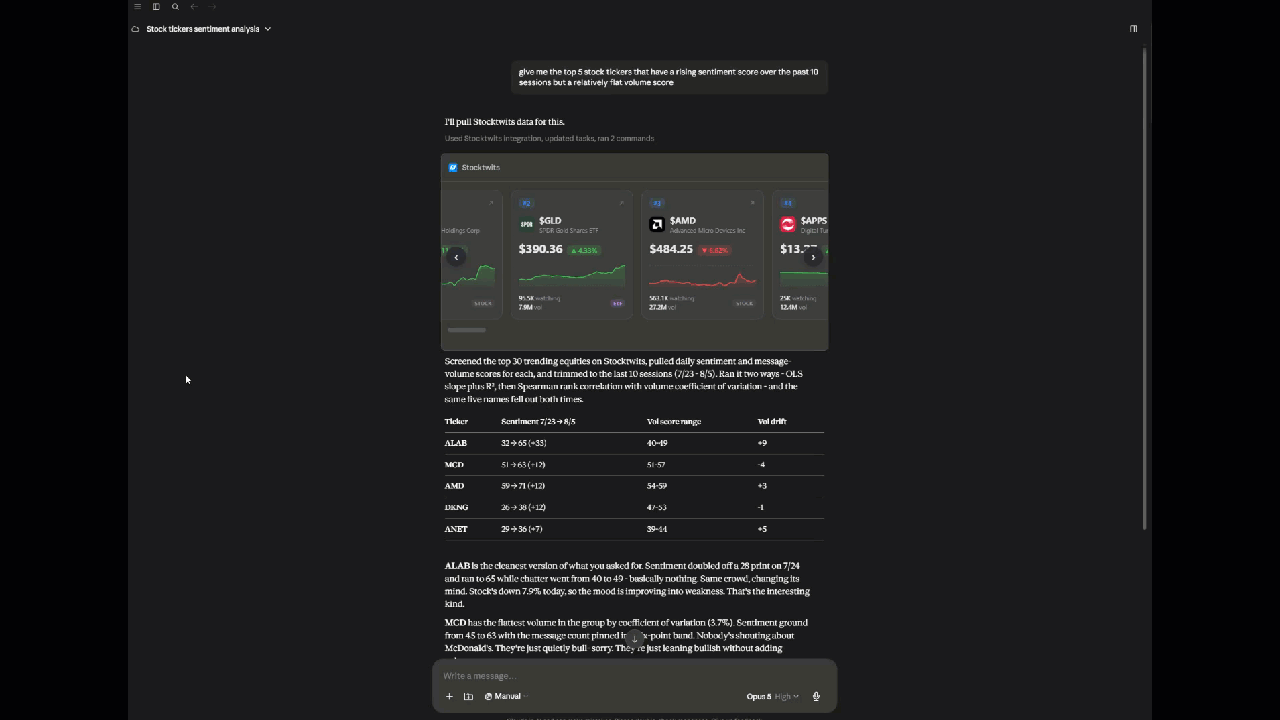Click the 'Stocktwits' widget header label
This screenshot has width=1280, height=720.
(x=481, y=167)
